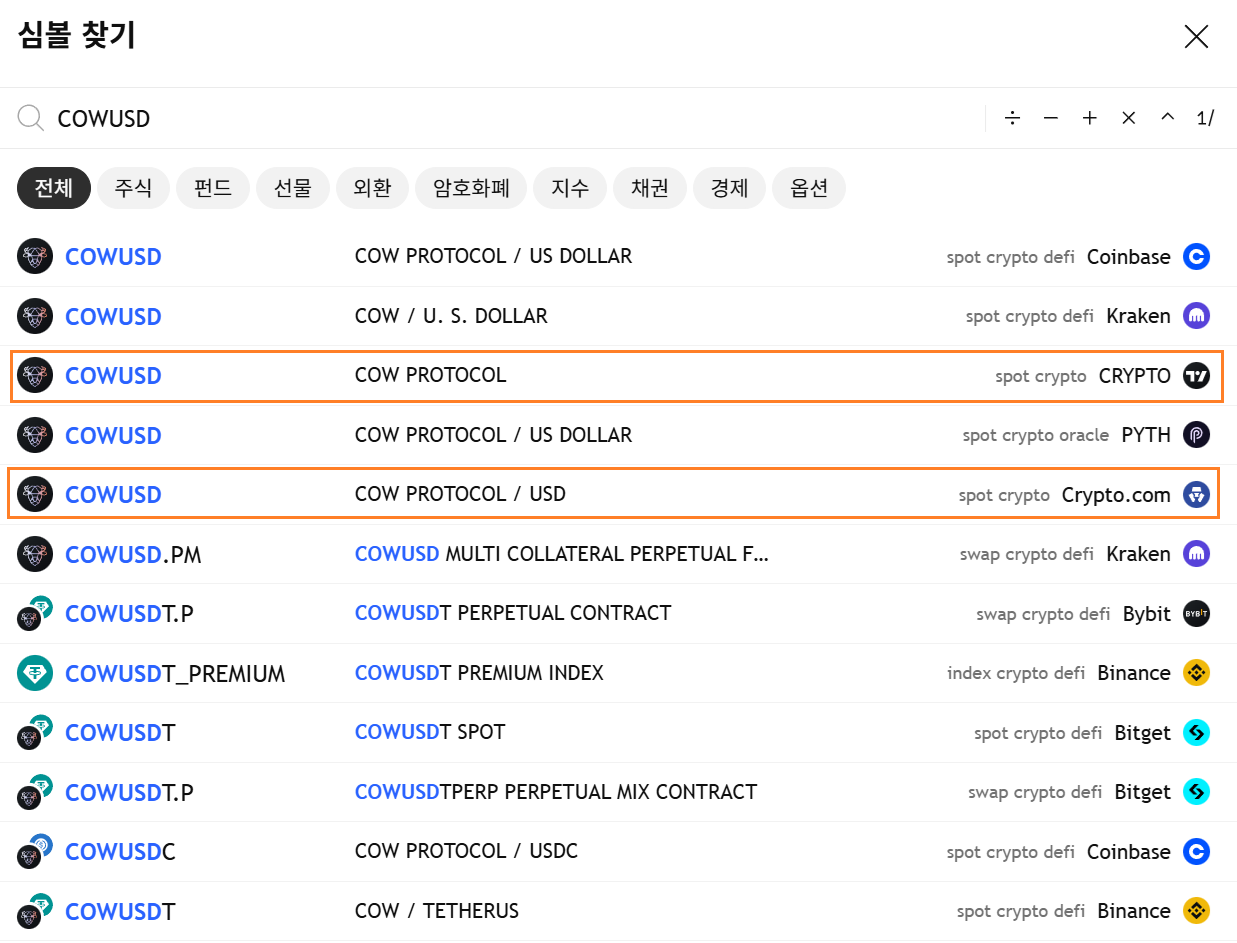Insert the plus operator symbol

(x=1090, y=118)
